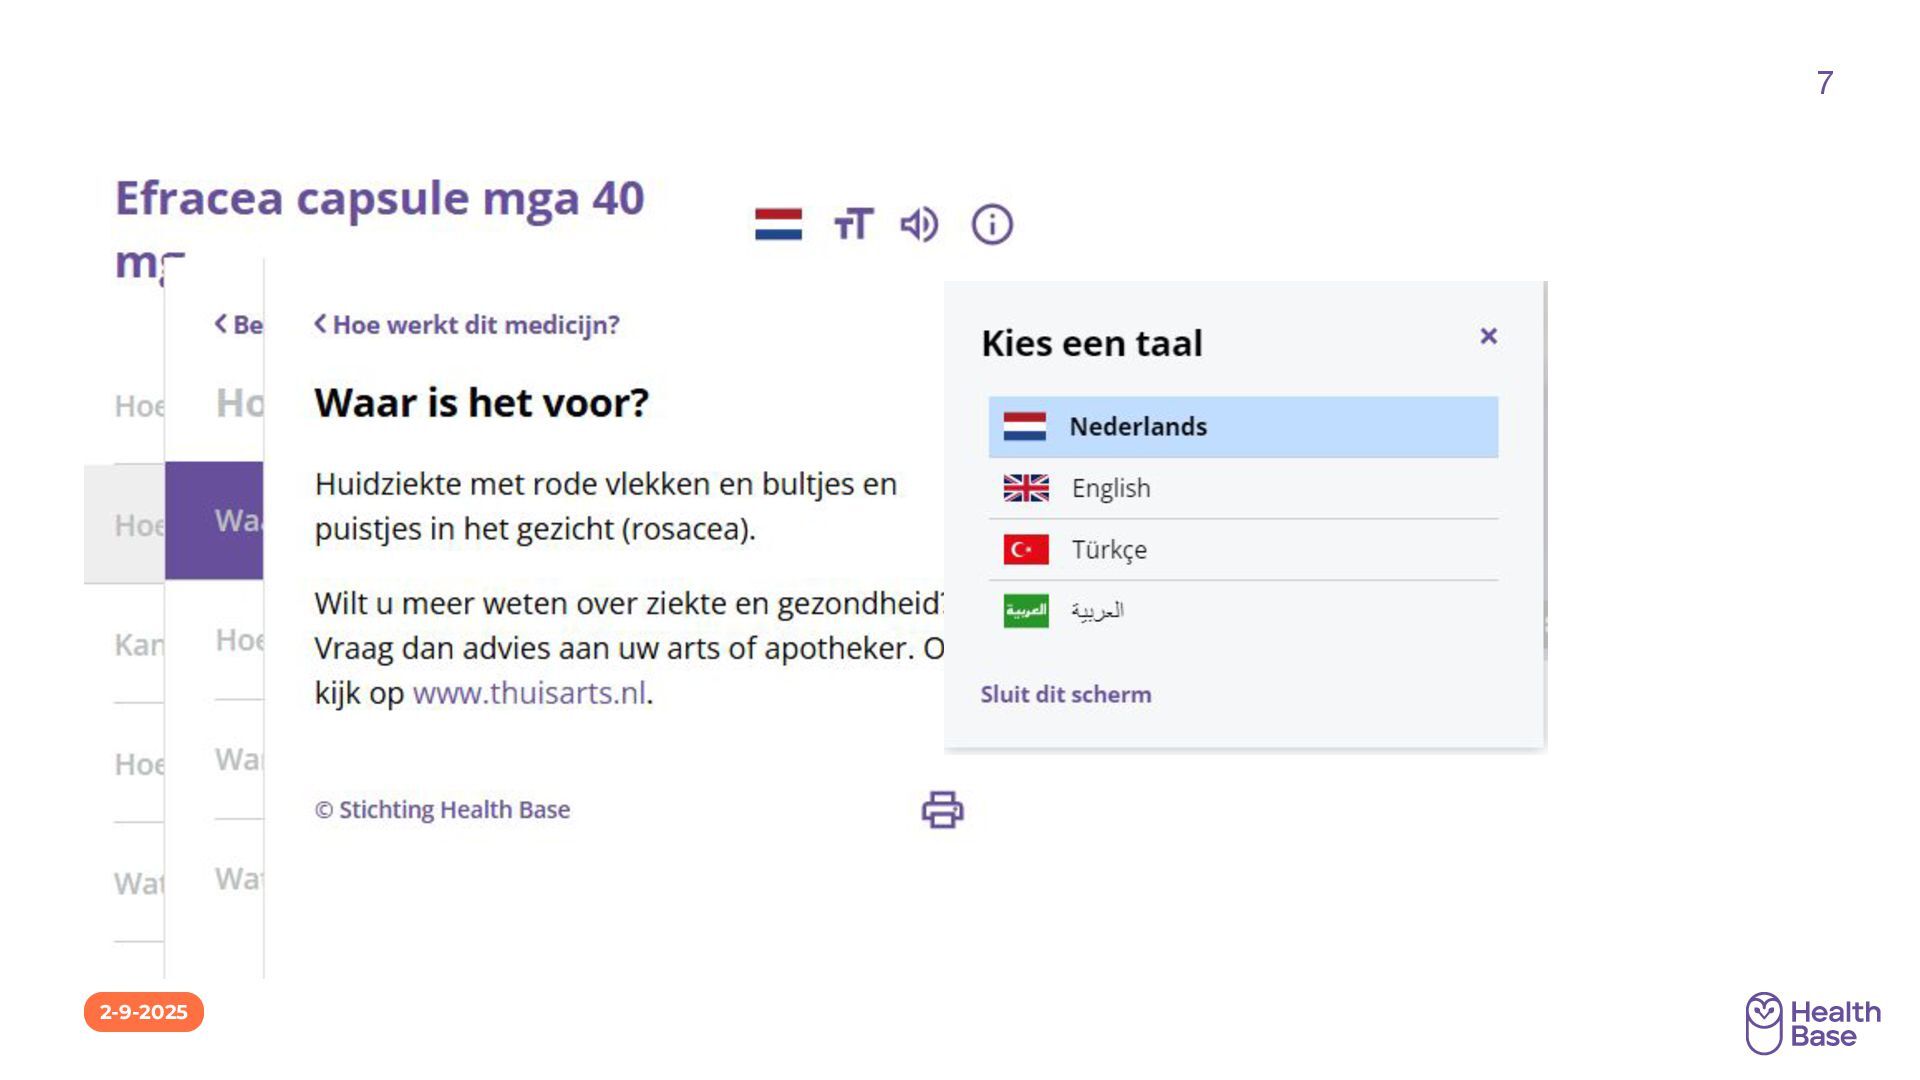
Task: Click the Turkish flag icon
Action: point(1026,549)
